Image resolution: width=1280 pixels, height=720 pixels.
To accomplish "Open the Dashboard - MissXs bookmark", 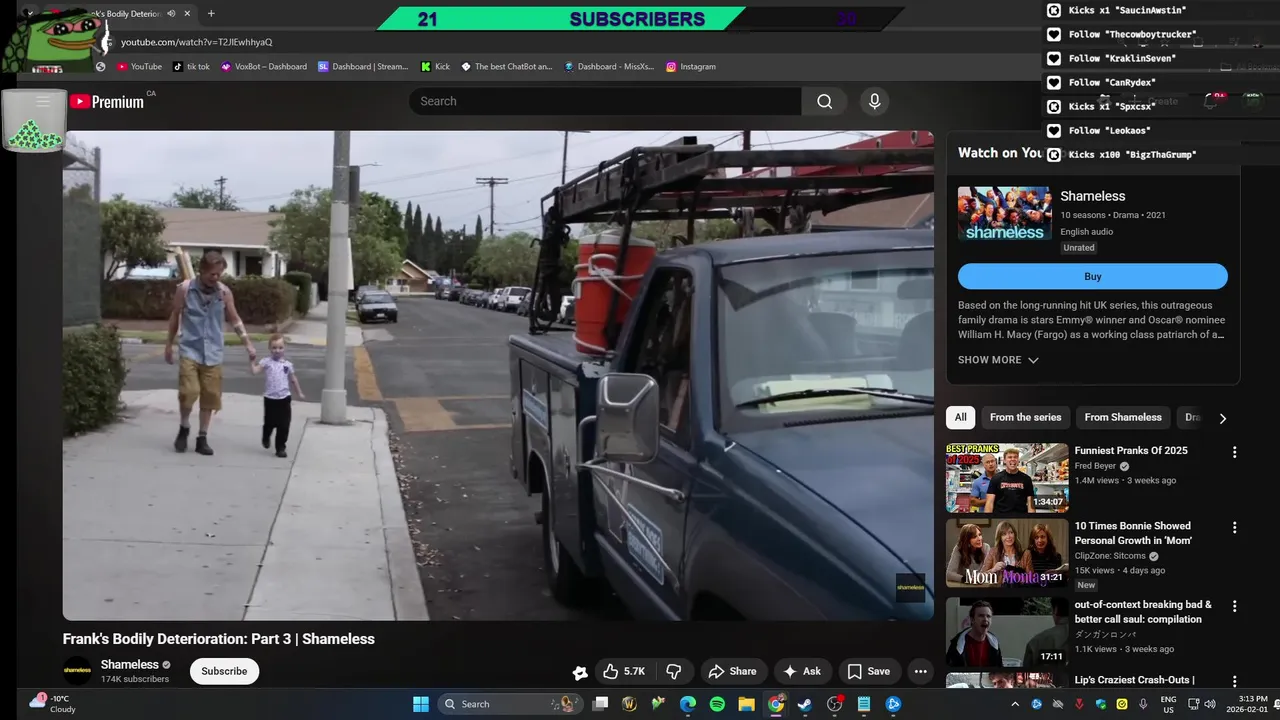I will pyautogui.click(x=609, y=66).
